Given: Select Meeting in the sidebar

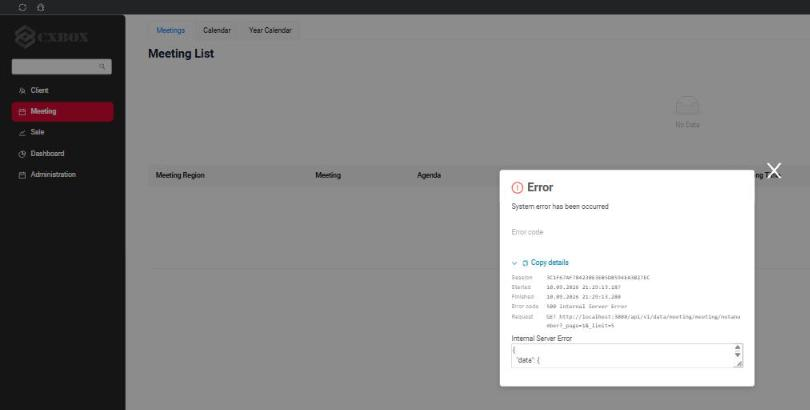Looking at the screenshot, I should click(x=63, y=112).
